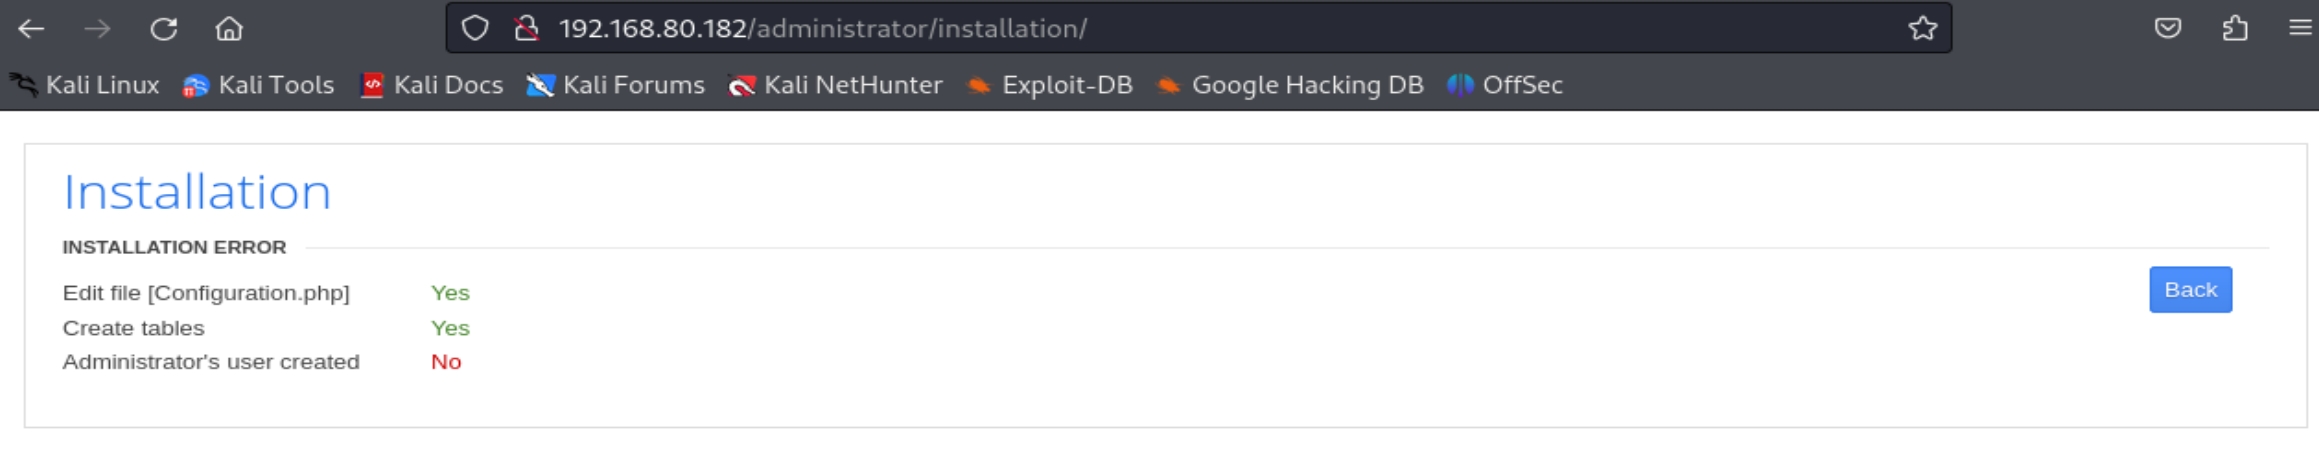Open the Exploit-DB bookmark

click(1050, 86)
